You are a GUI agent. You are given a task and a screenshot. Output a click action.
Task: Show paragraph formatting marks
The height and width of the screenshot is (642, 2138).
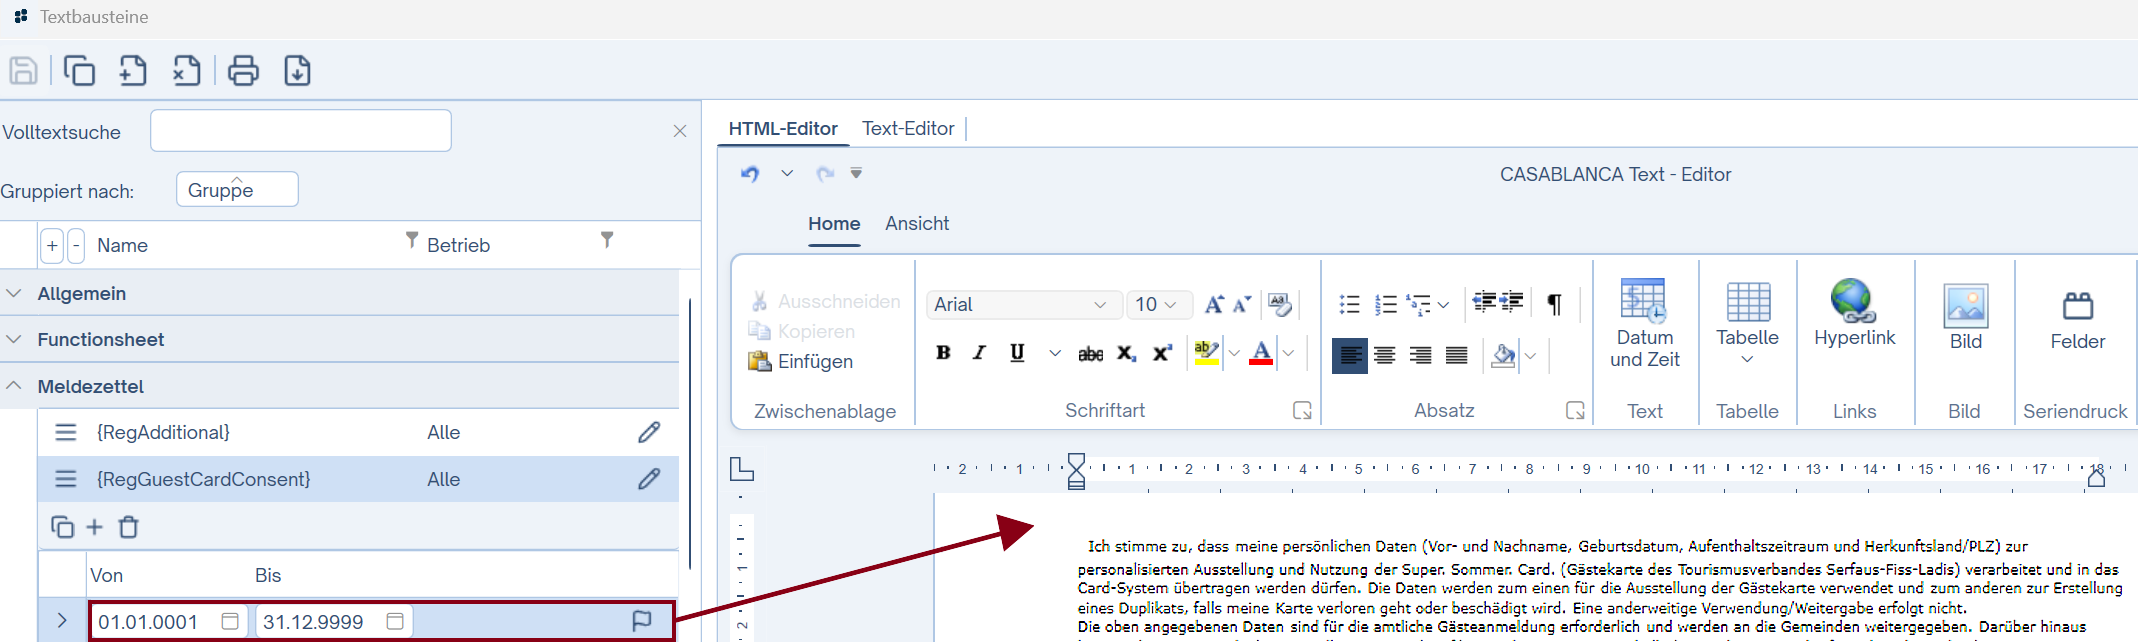(x=1554, y=304)
